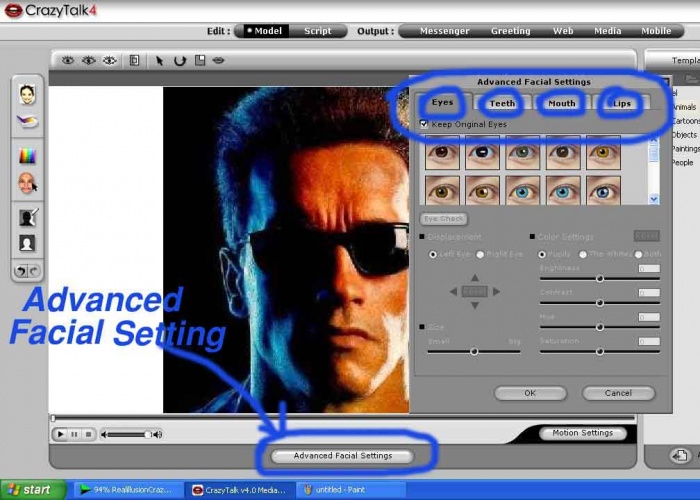
Task: Click the smiling face icon in left sidebar
Action: [27, 95]
